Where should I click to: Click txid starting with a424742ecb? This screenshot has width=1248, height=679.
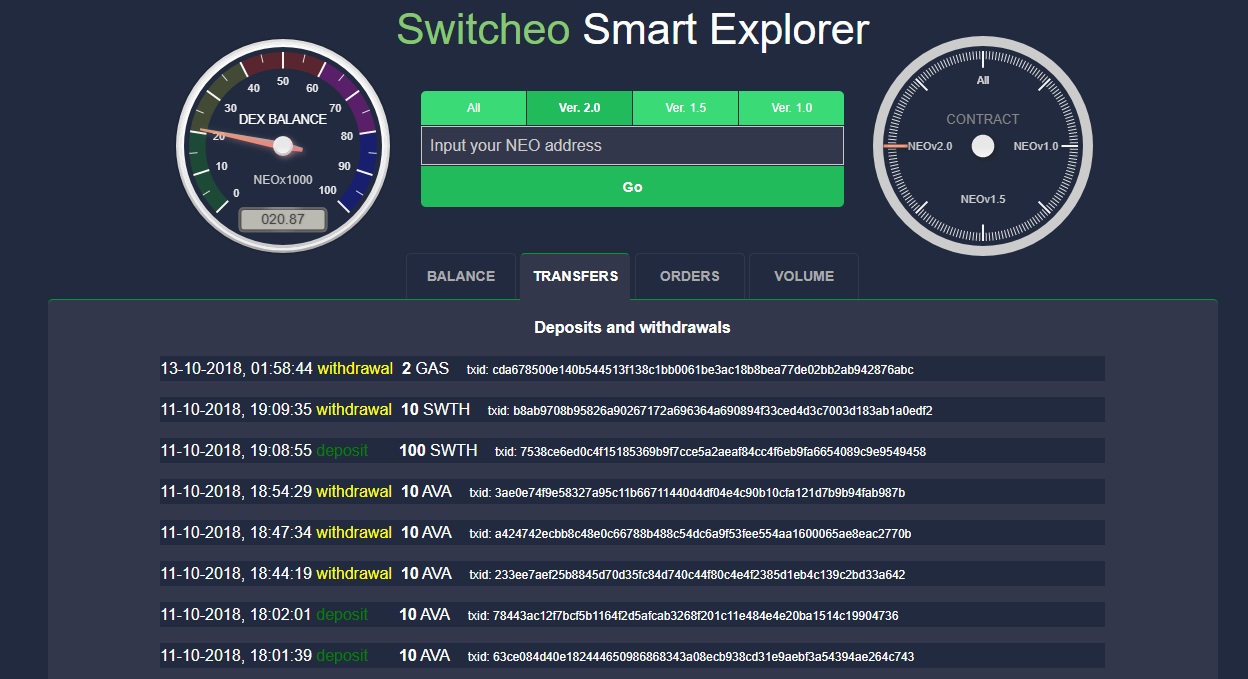pos(690,534)
